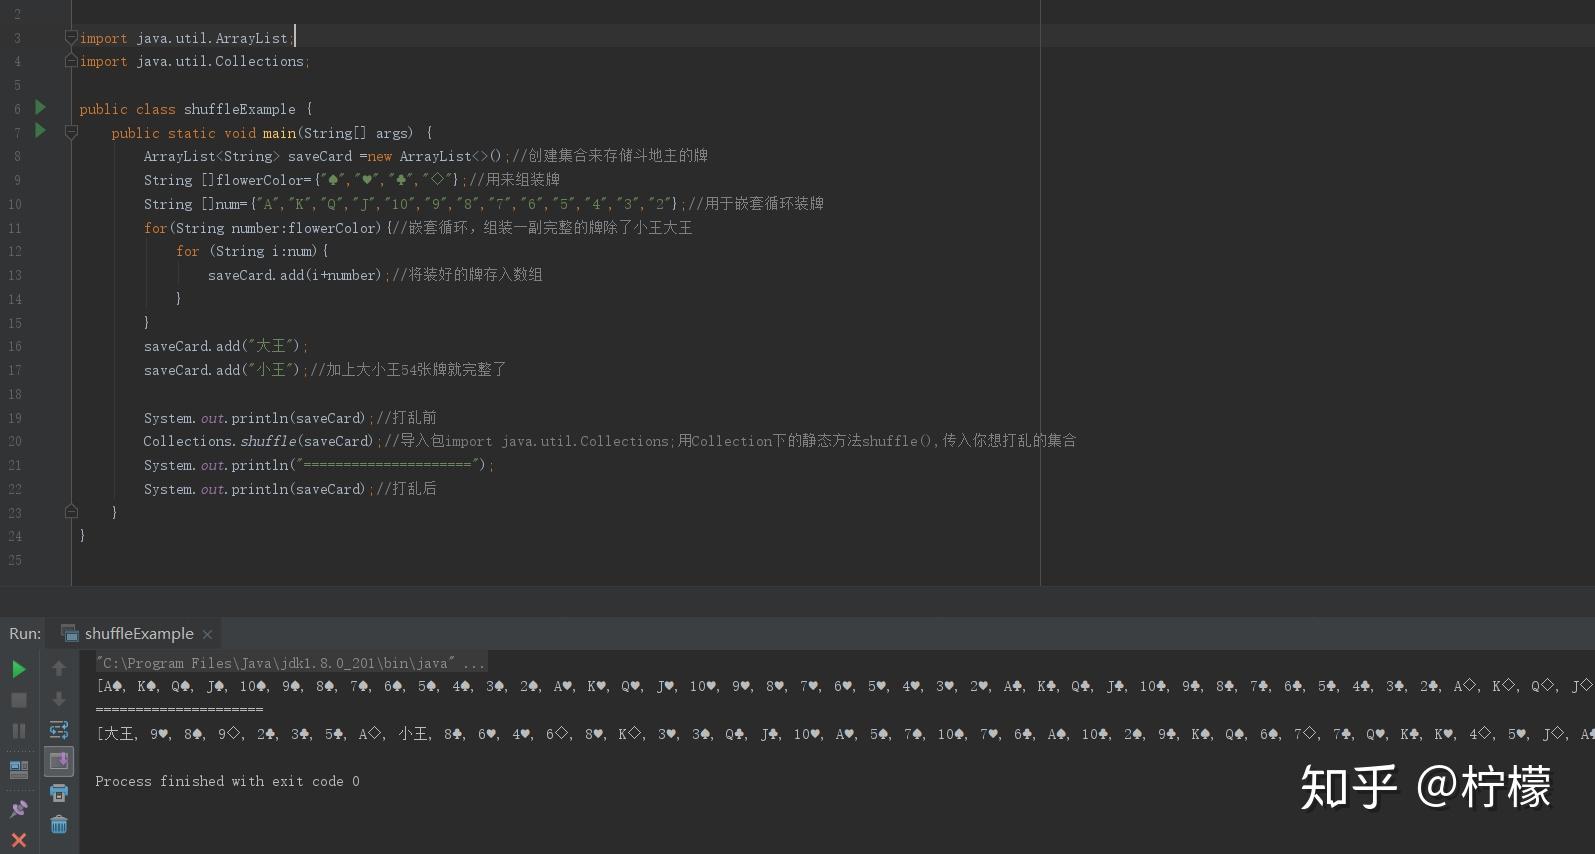Collapse the import block fold marker at line 3
Viewport: 1595px width, 854px height.
(x=71, y=38)
